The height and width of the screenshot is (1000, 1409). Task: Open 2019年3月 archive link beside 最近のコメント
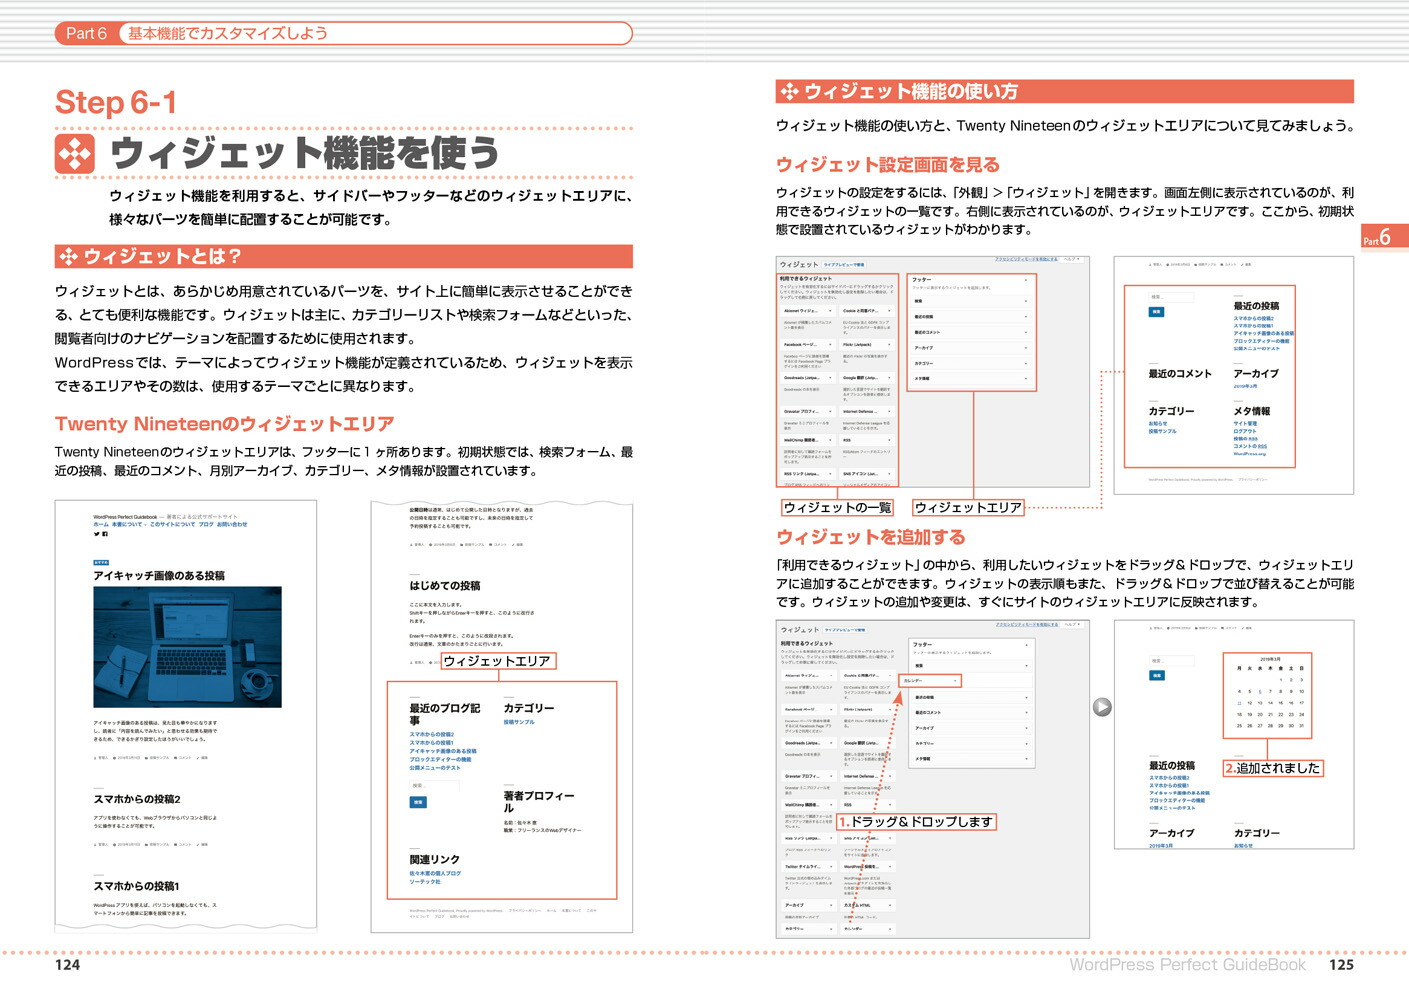coord(1245,386)
